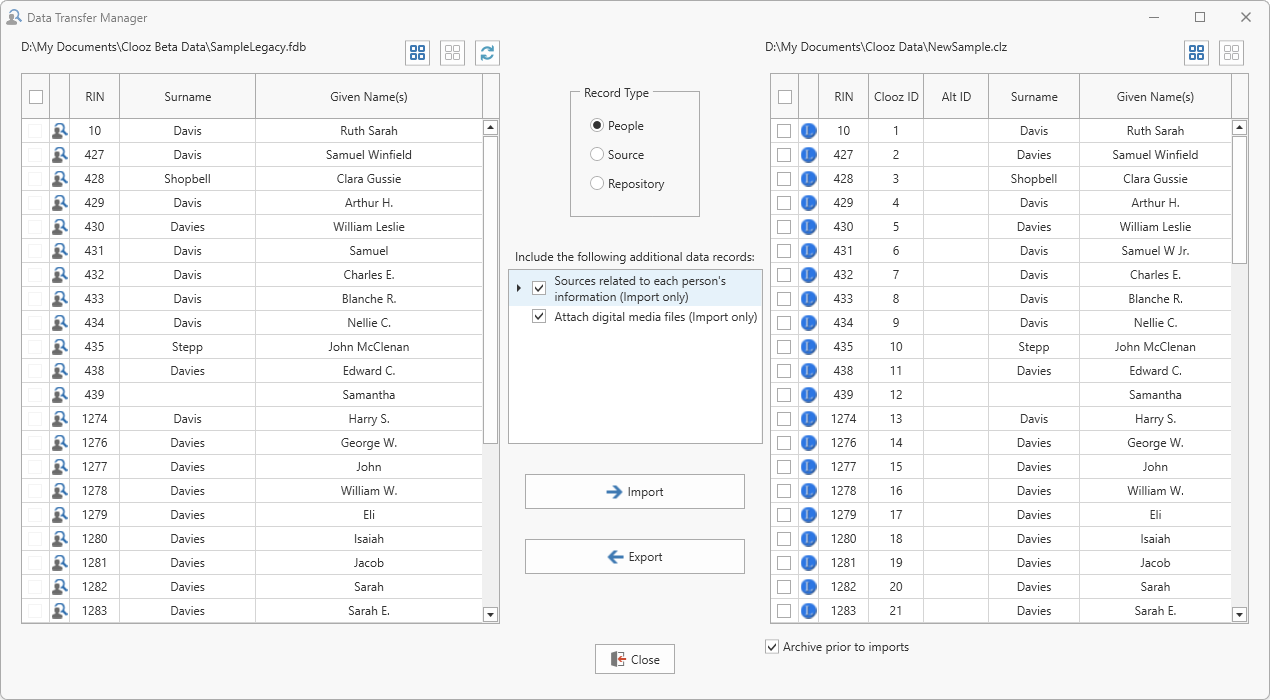Click deselect-all icon above right destination table
This screenshot has width=1270, height=700.
click(1231, 53)
